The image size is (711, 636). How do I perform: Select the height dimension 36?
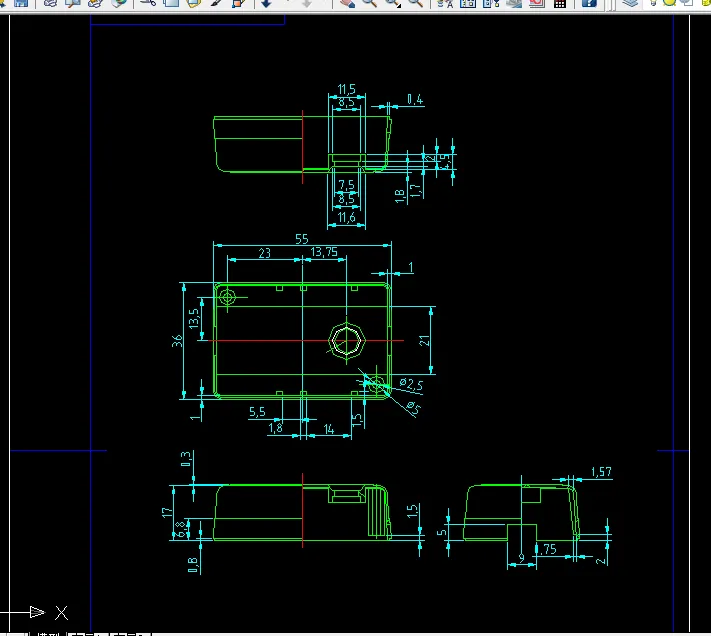coord(177,341)
